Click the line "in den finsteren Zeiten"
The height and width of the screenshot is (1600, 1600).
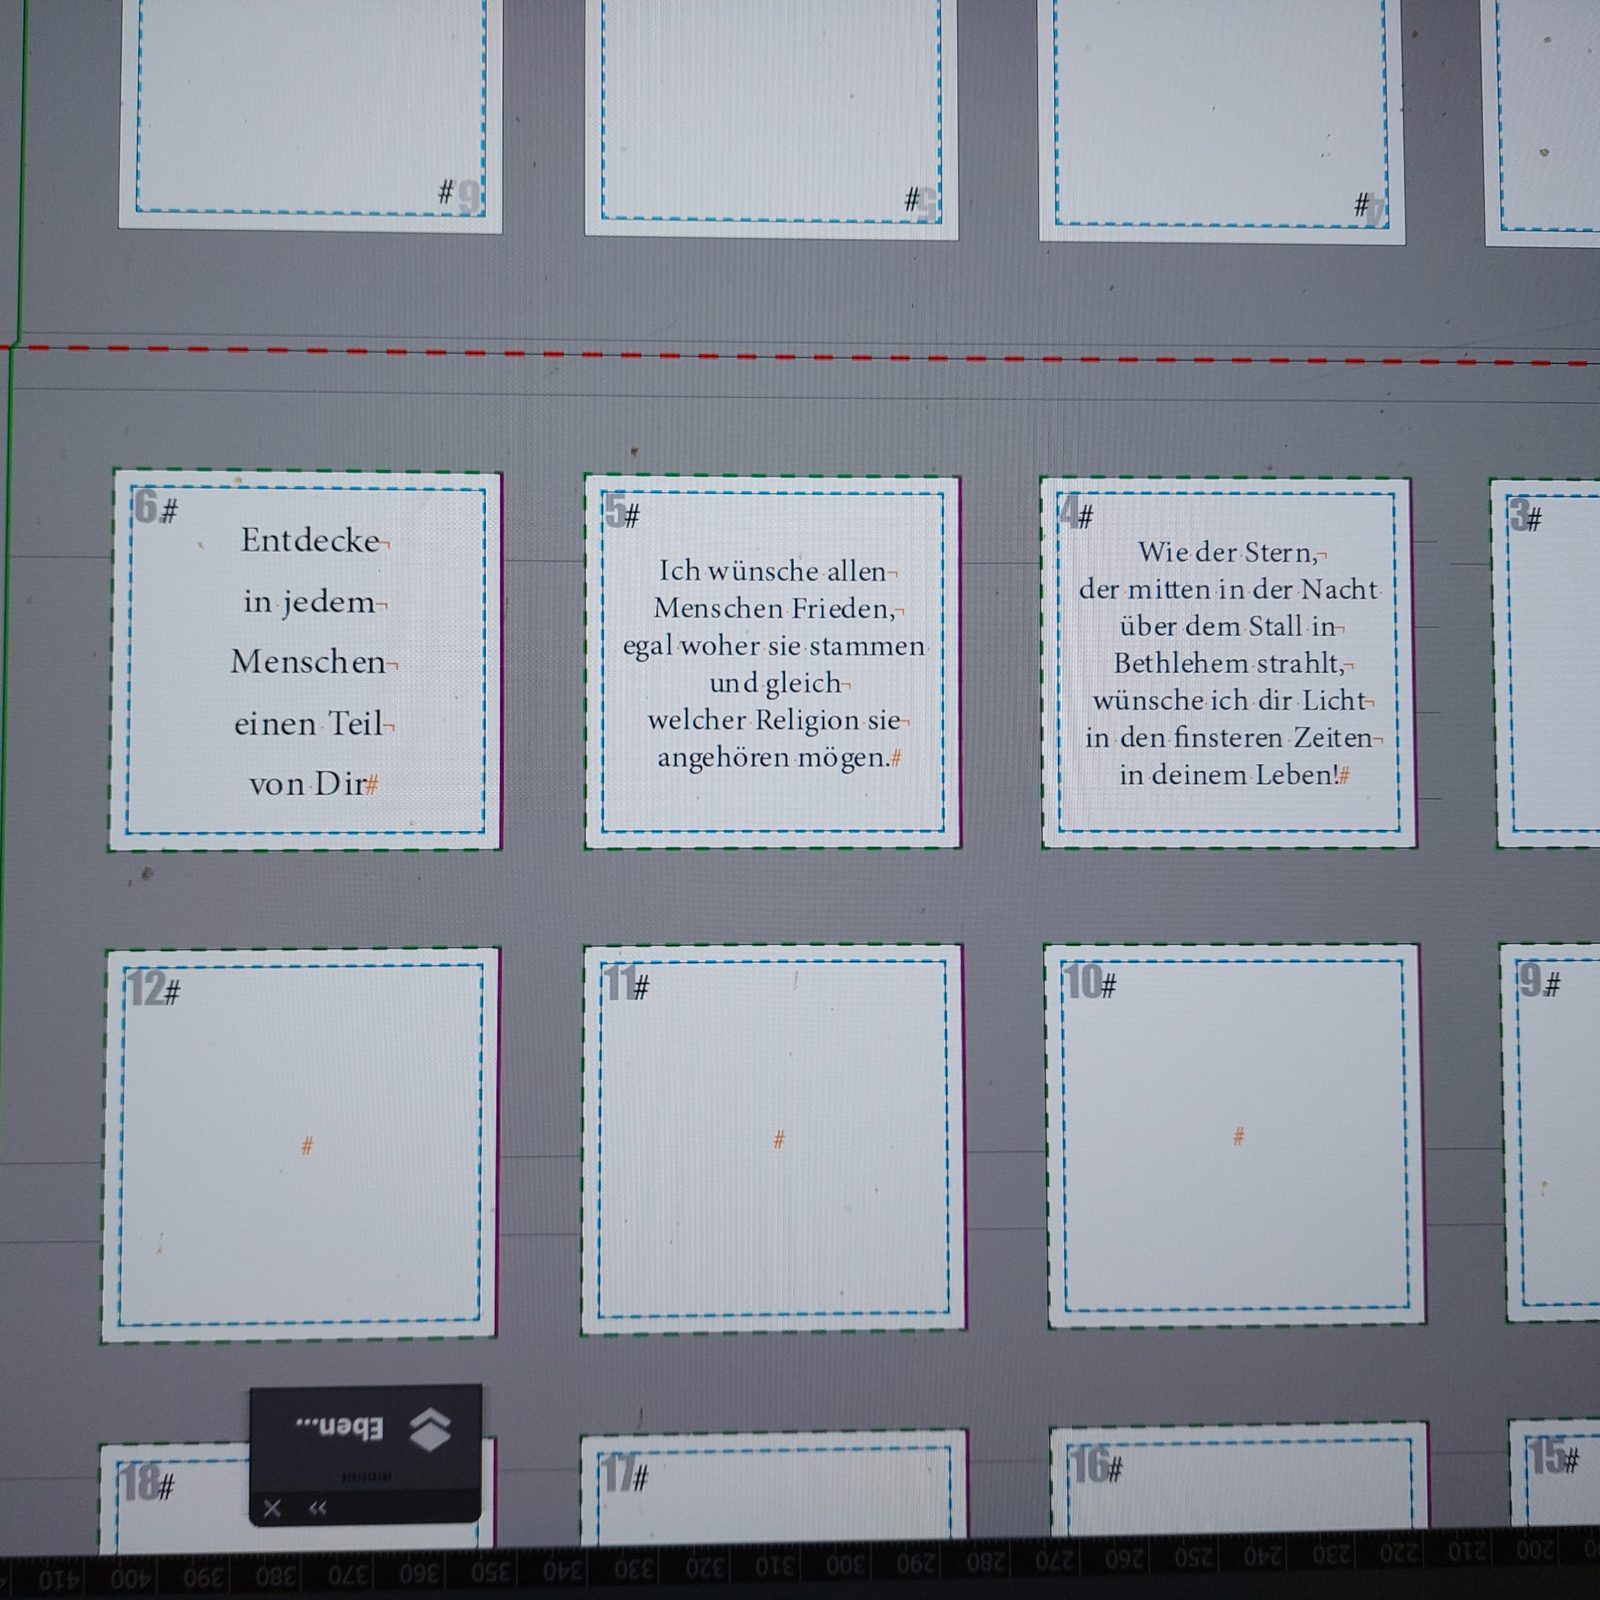click(x=1229, y=738)
